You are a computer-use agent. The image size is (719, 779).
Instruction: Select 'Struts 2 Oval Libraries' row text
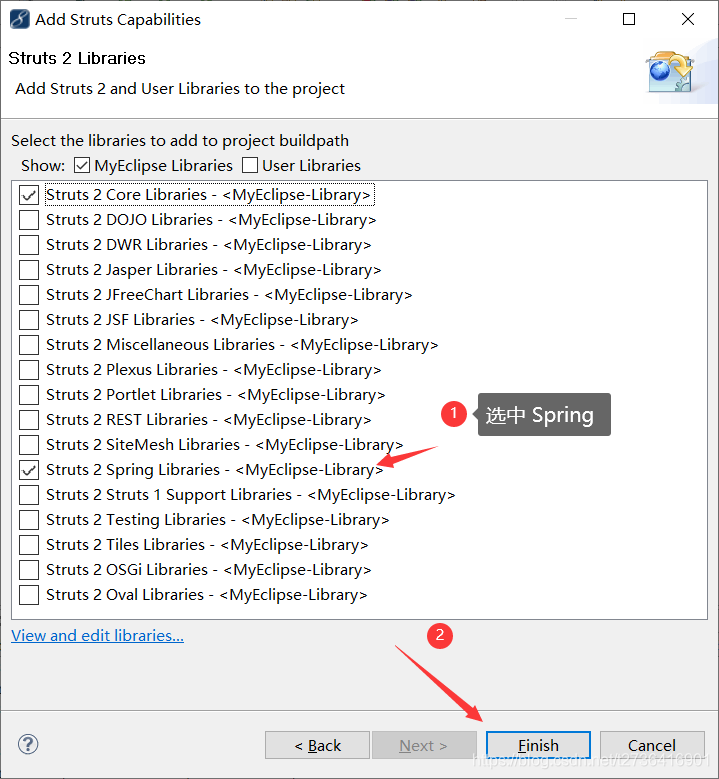tap(207, 595)
